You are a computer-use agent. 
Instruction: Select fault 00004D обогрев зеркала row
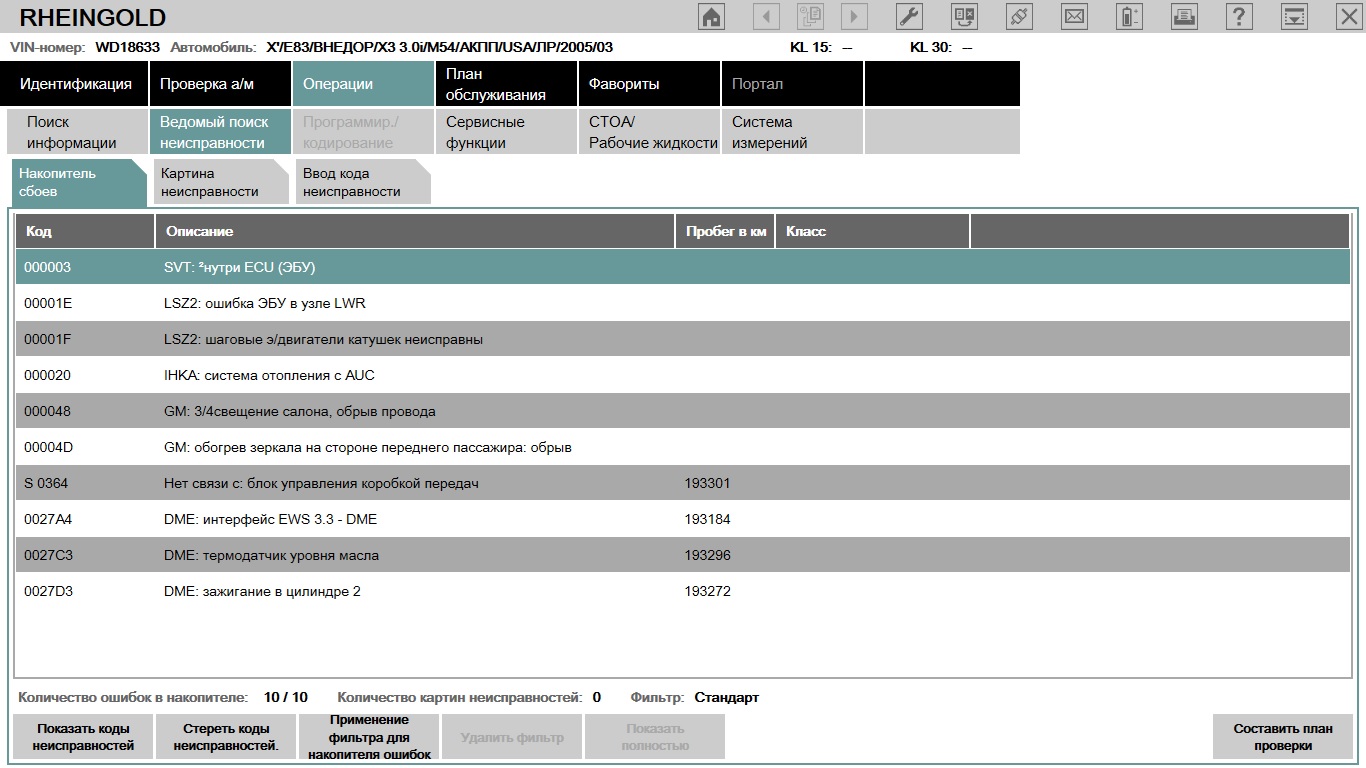683,447
